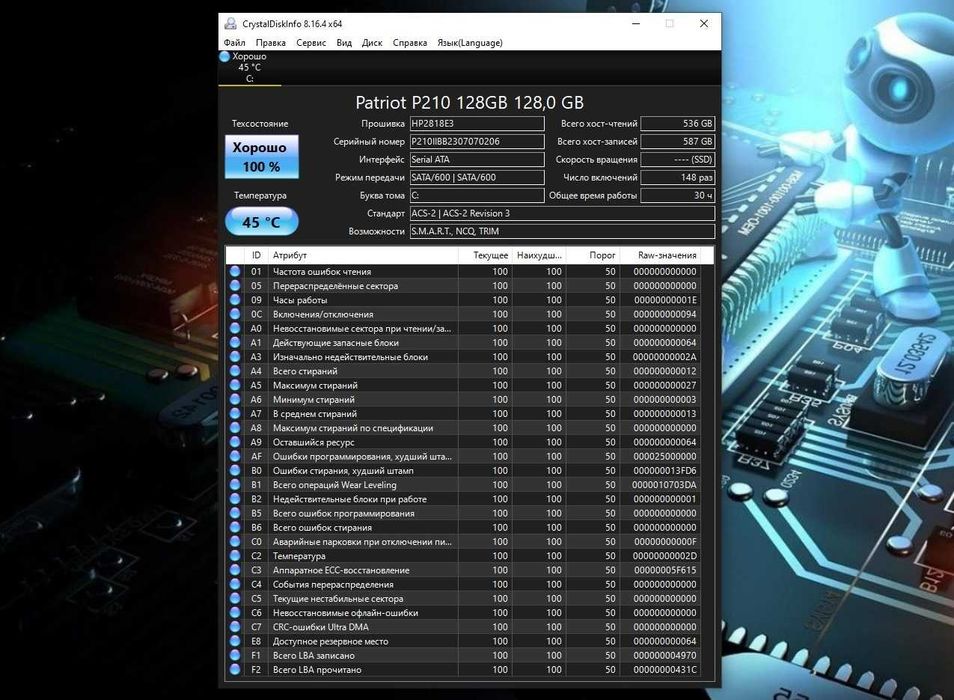
Task: Click the transfer mode field SATA/600 | SATA/600
Action: [477, 178]
